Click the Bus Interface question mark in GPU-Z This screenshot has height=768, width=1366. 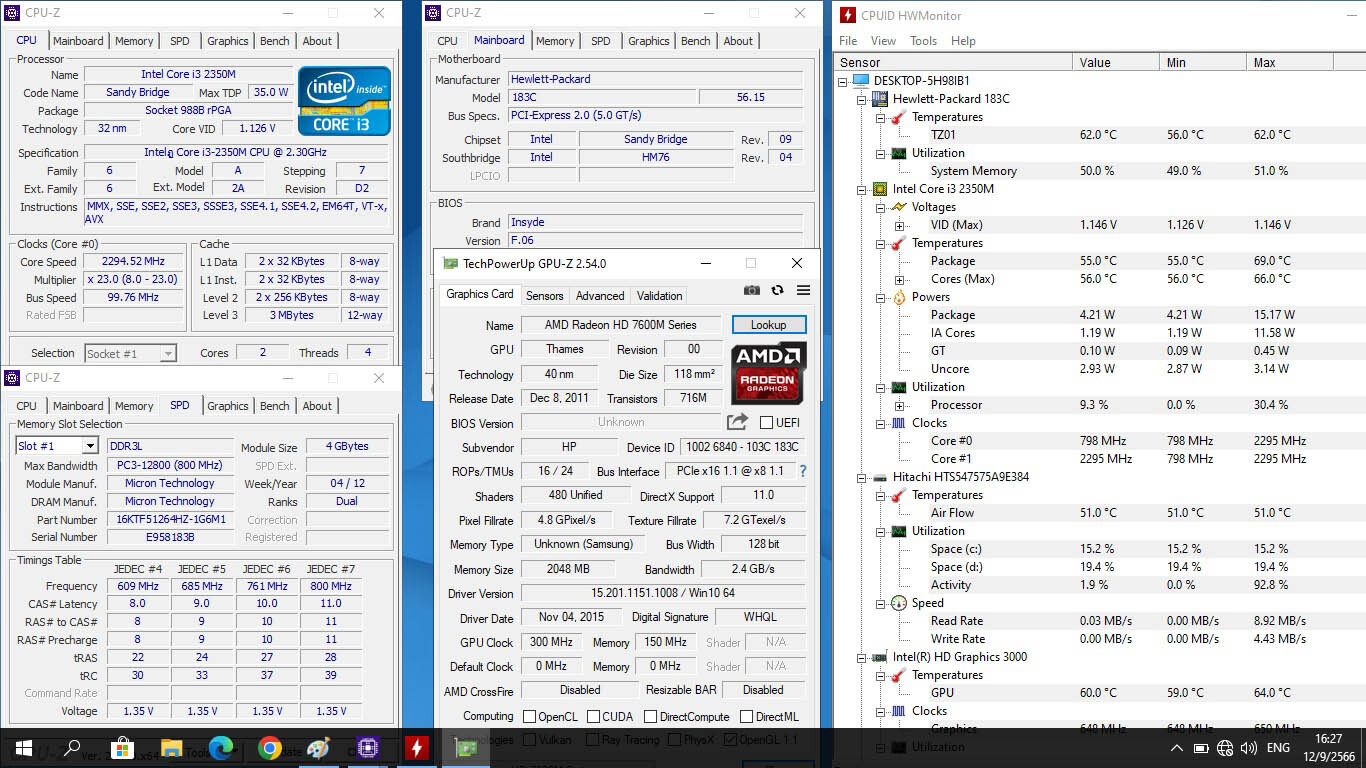coord(802,471)
